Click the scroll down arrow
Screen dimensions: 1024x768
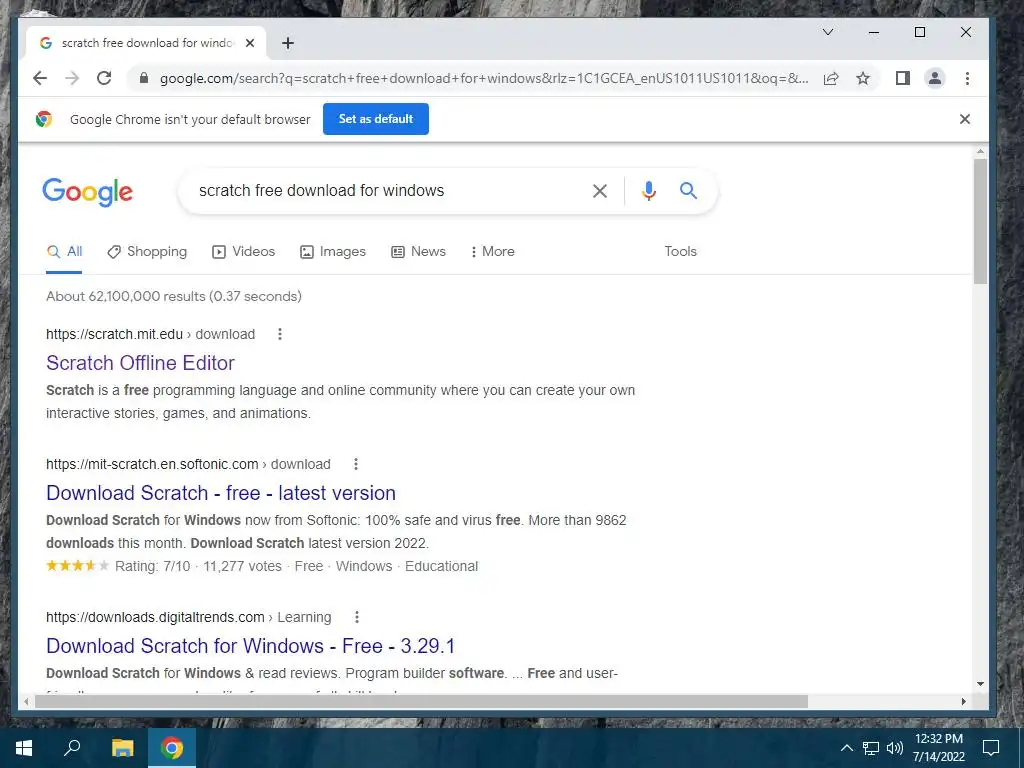(x=980, y=684)
